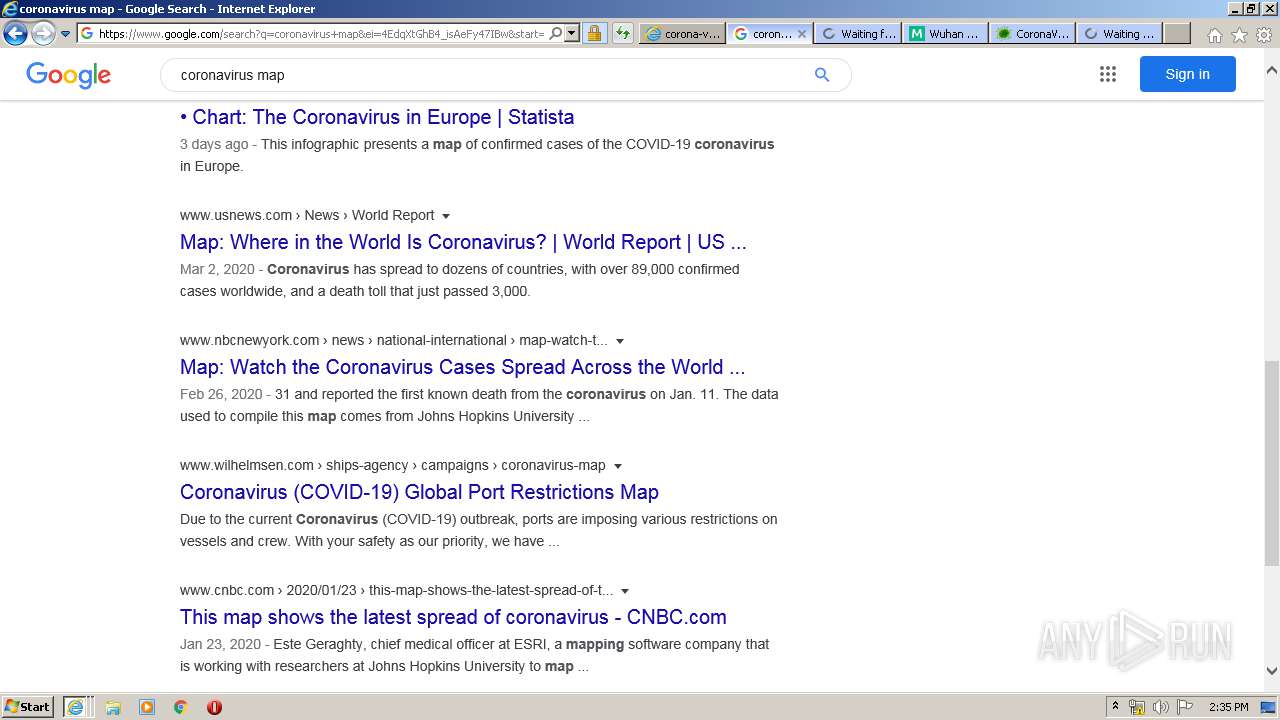The height and width of the screenshot is (720, 1280).
Task: Click the search magnifier in address bar
Action: [556, 33]
